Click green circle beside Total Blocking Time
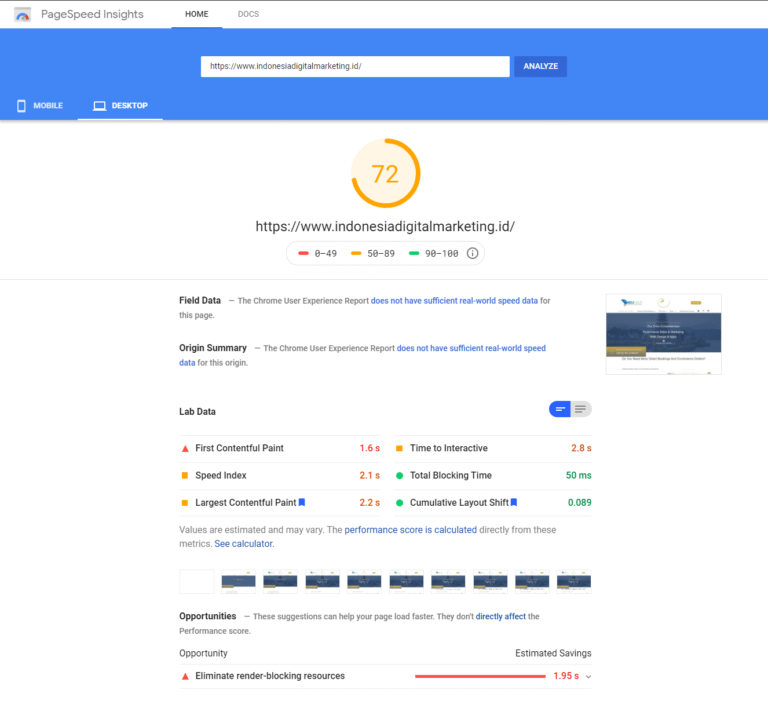 point(400,475)
